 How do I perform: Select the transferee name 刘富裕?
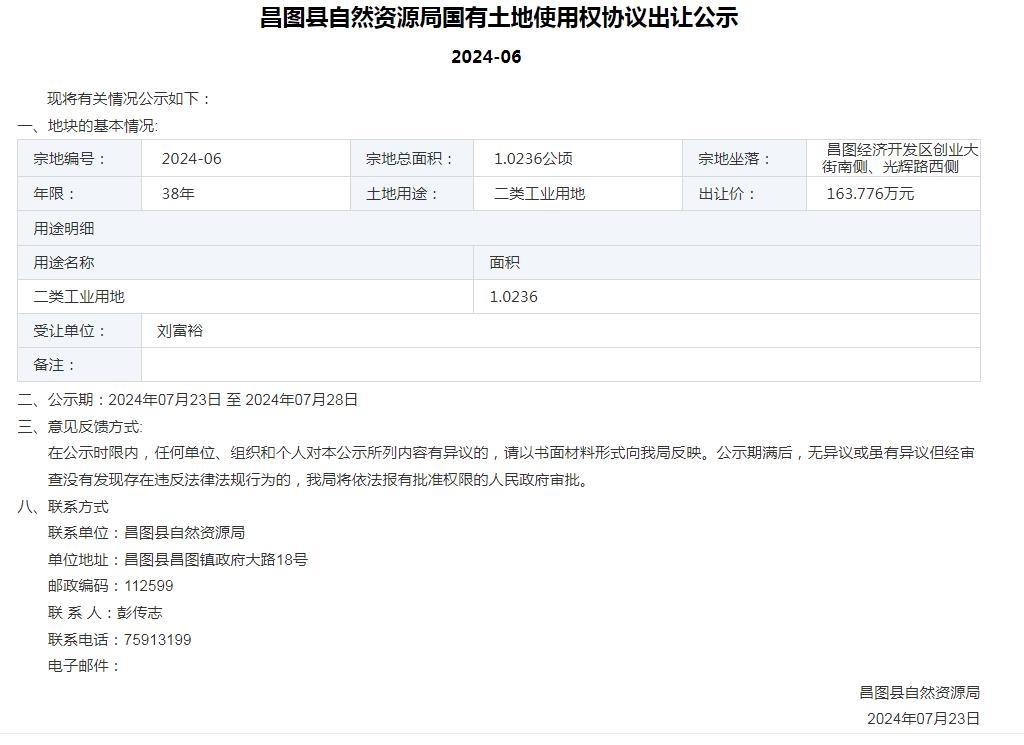[180, 331]
